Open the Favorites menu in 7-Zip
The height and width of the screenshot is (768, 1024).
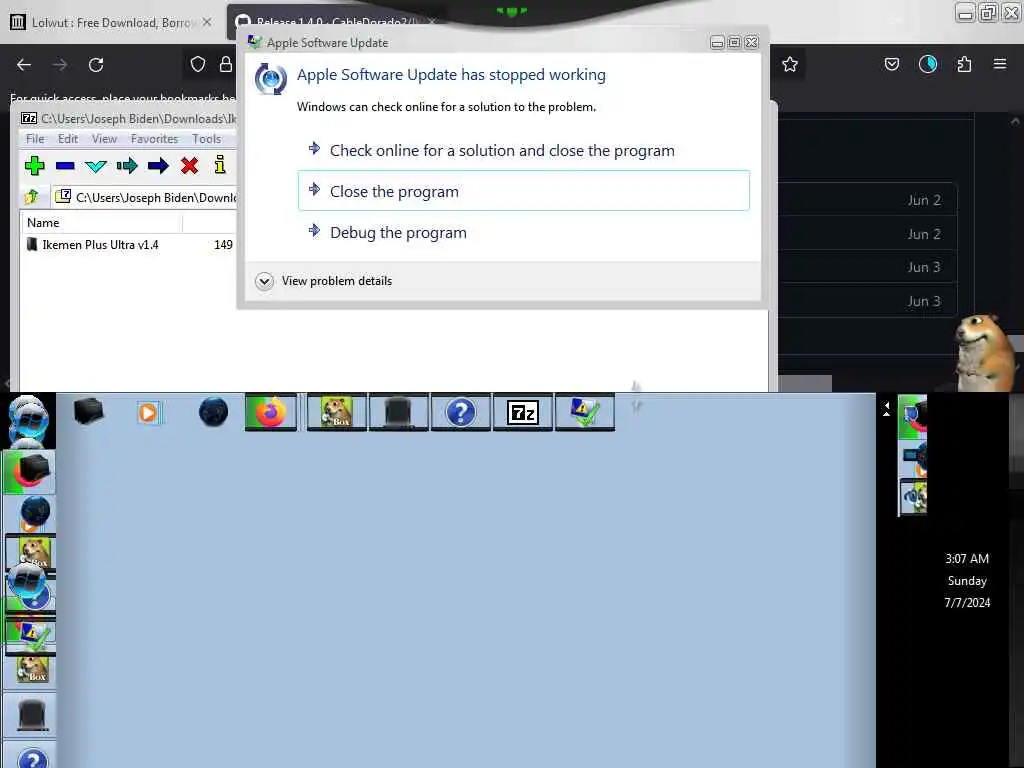pyautogui.click(x=154, y=138)
